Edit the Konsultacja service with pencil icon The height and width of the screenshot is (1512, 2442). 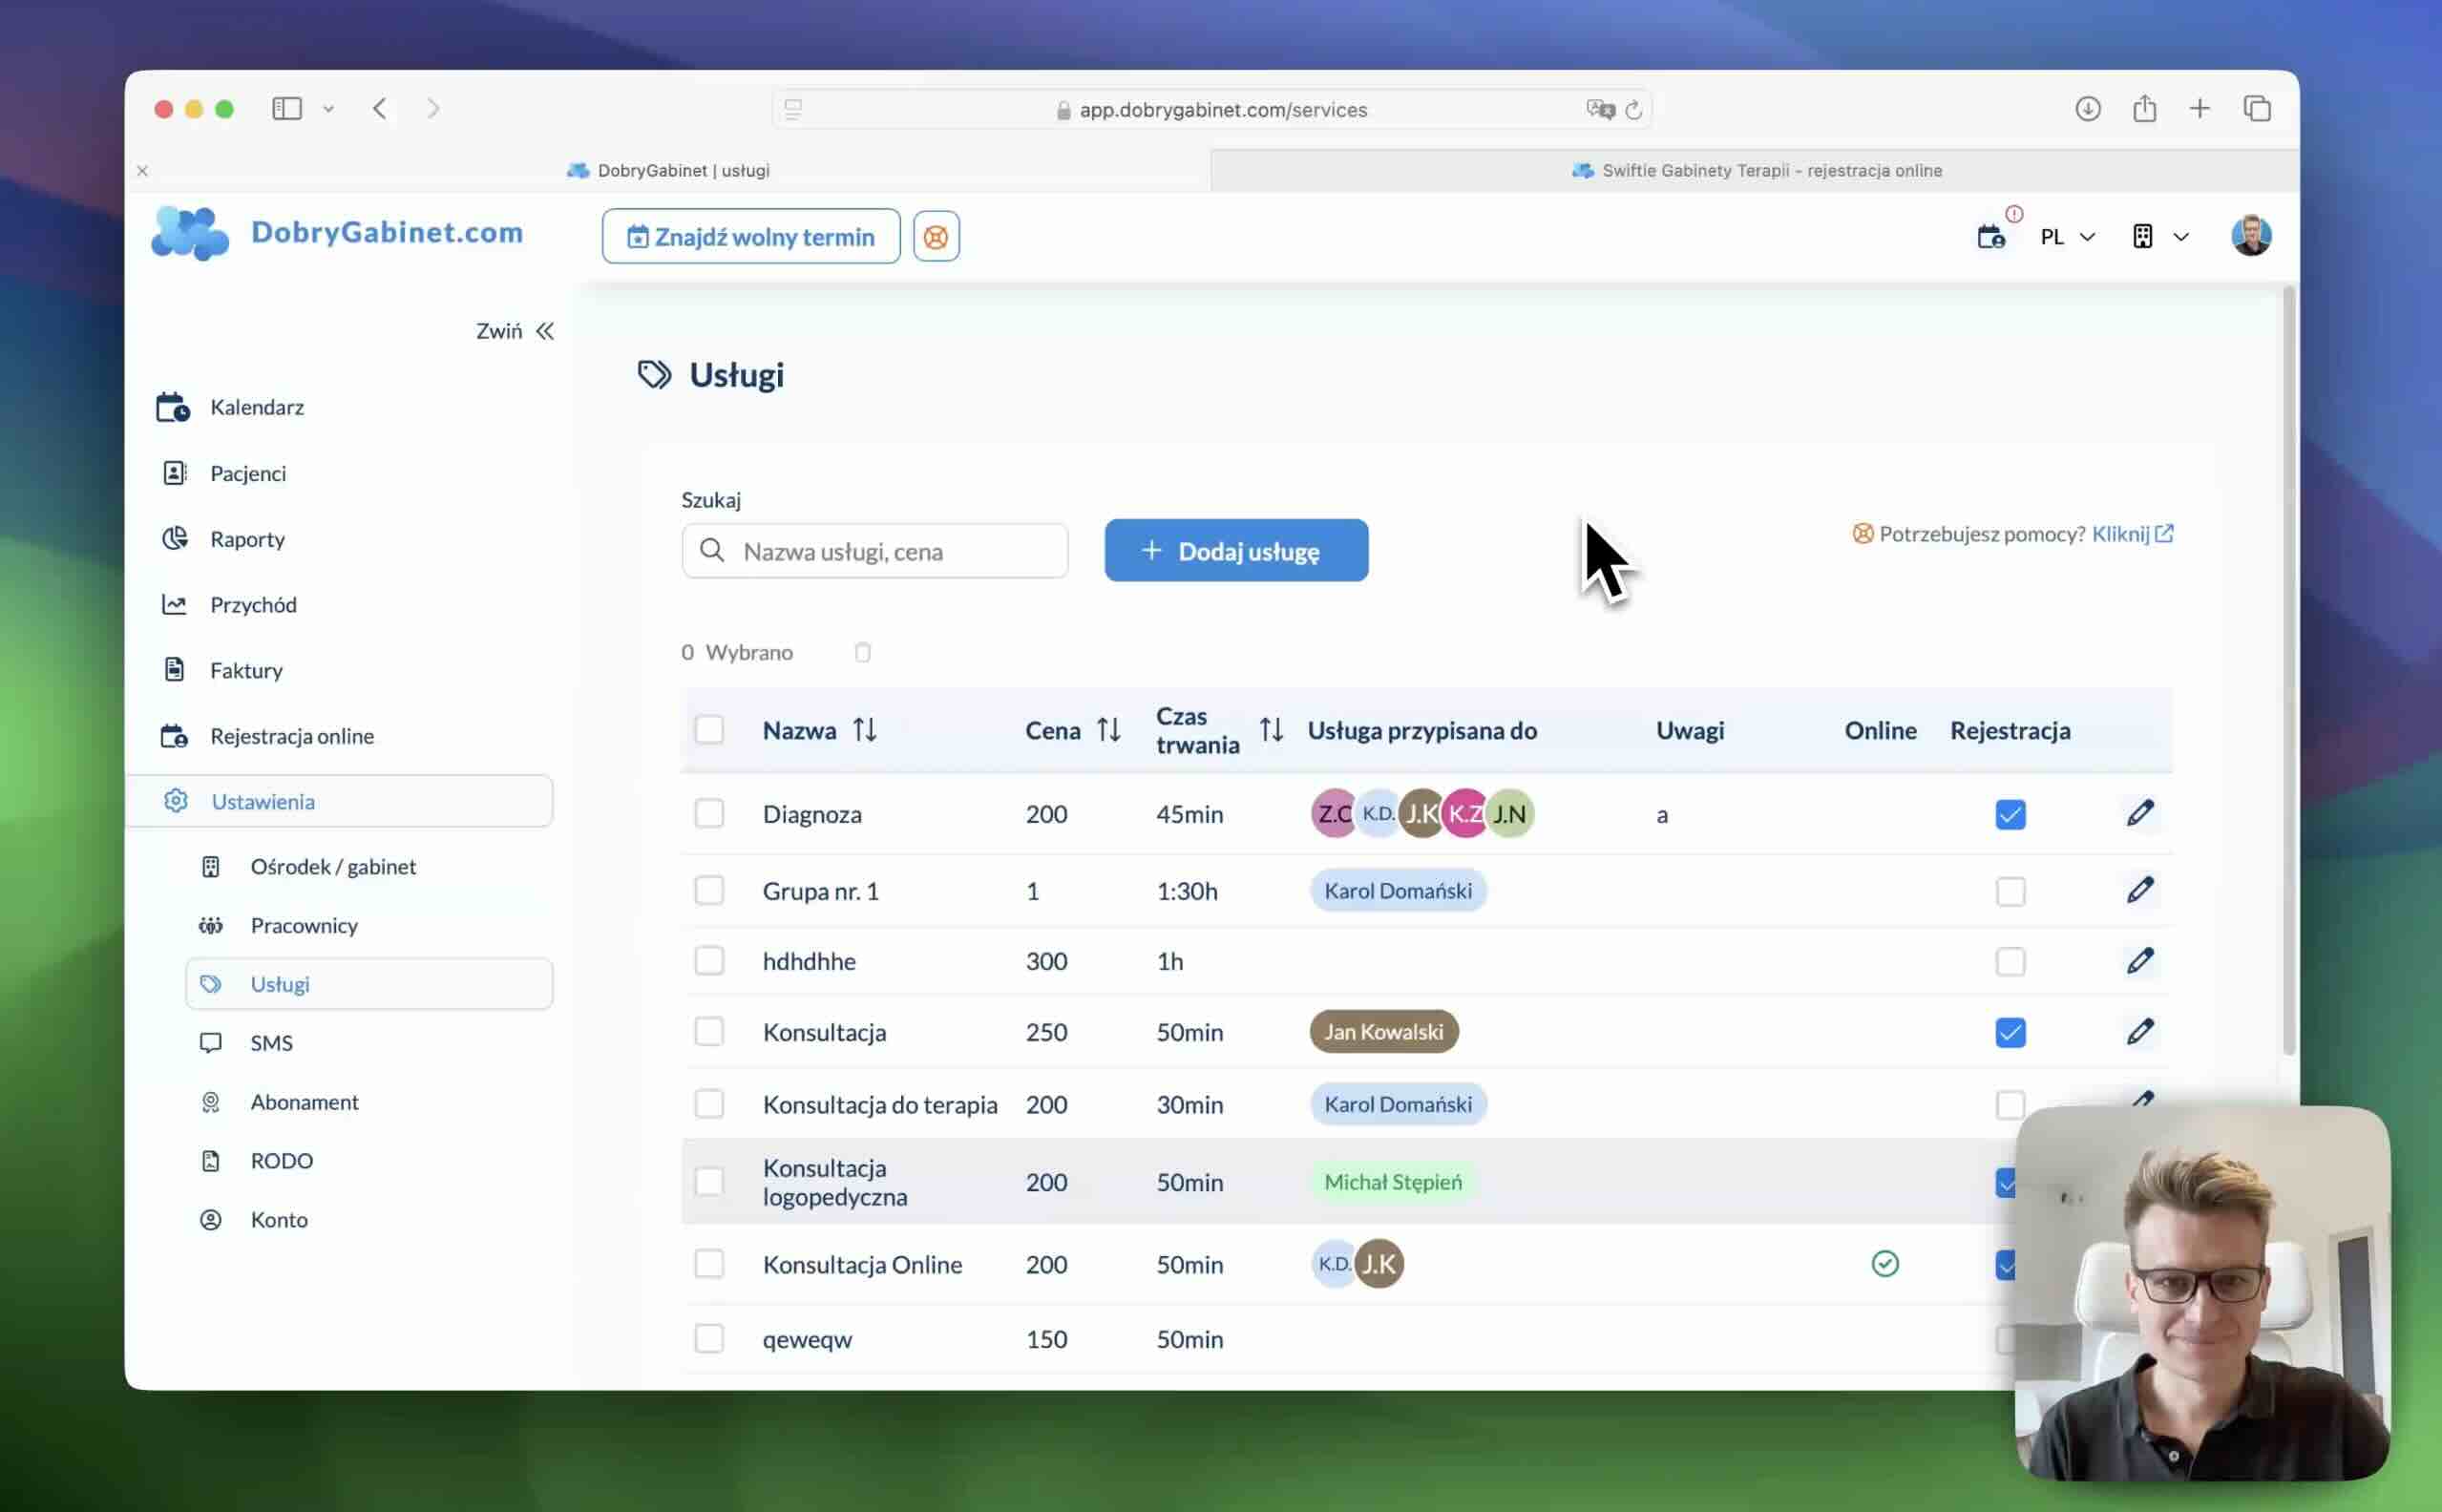point(2139,1031)
